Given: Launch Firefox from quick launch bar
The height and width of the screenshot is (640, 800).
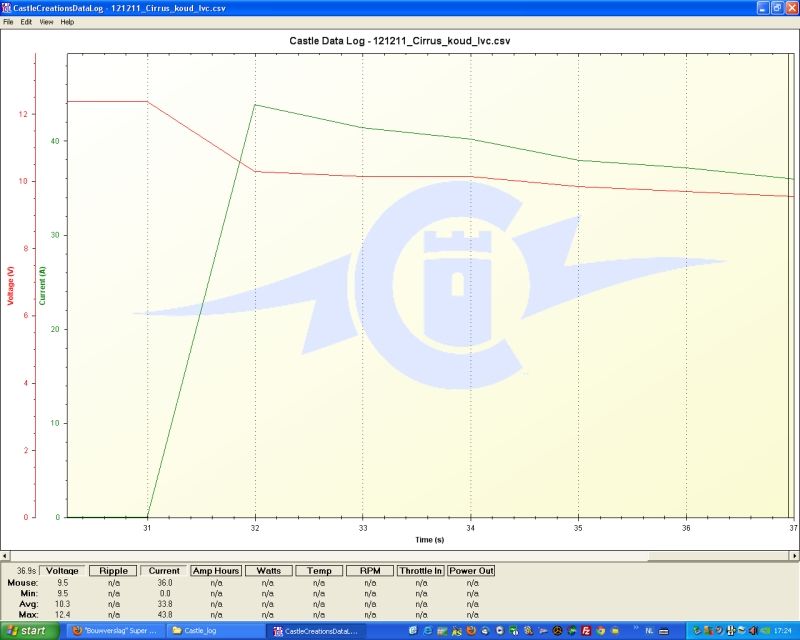Looking at the screenshot, I should (x=471, y=631).
